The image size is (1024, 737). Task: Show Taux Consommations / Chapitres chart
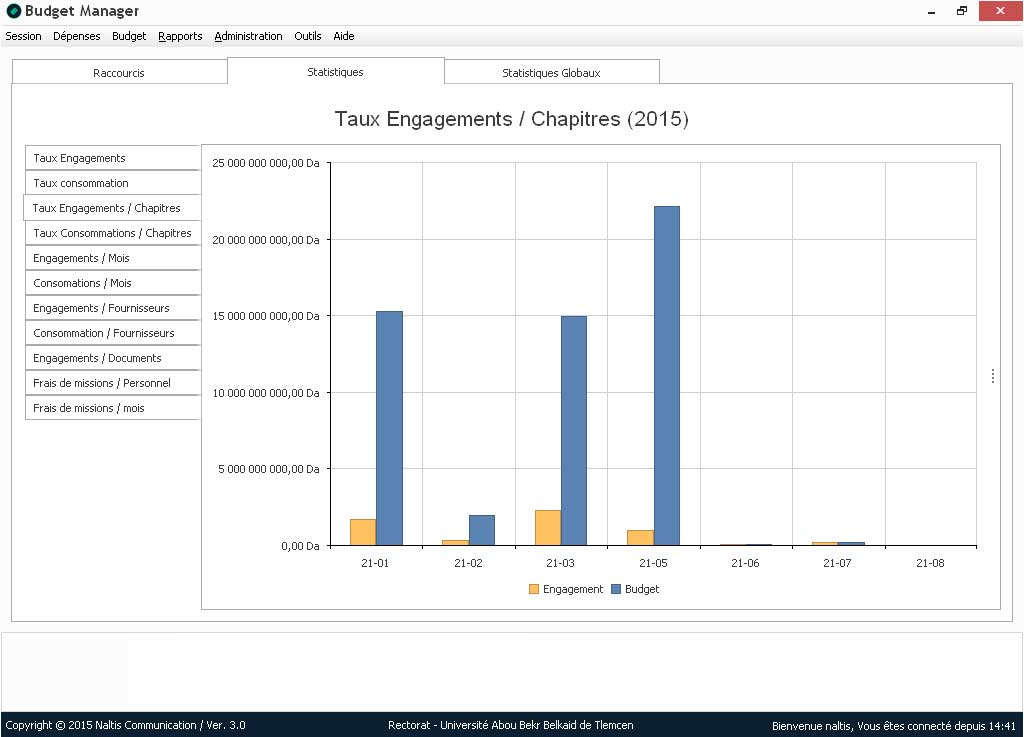[x=112, y=233]
